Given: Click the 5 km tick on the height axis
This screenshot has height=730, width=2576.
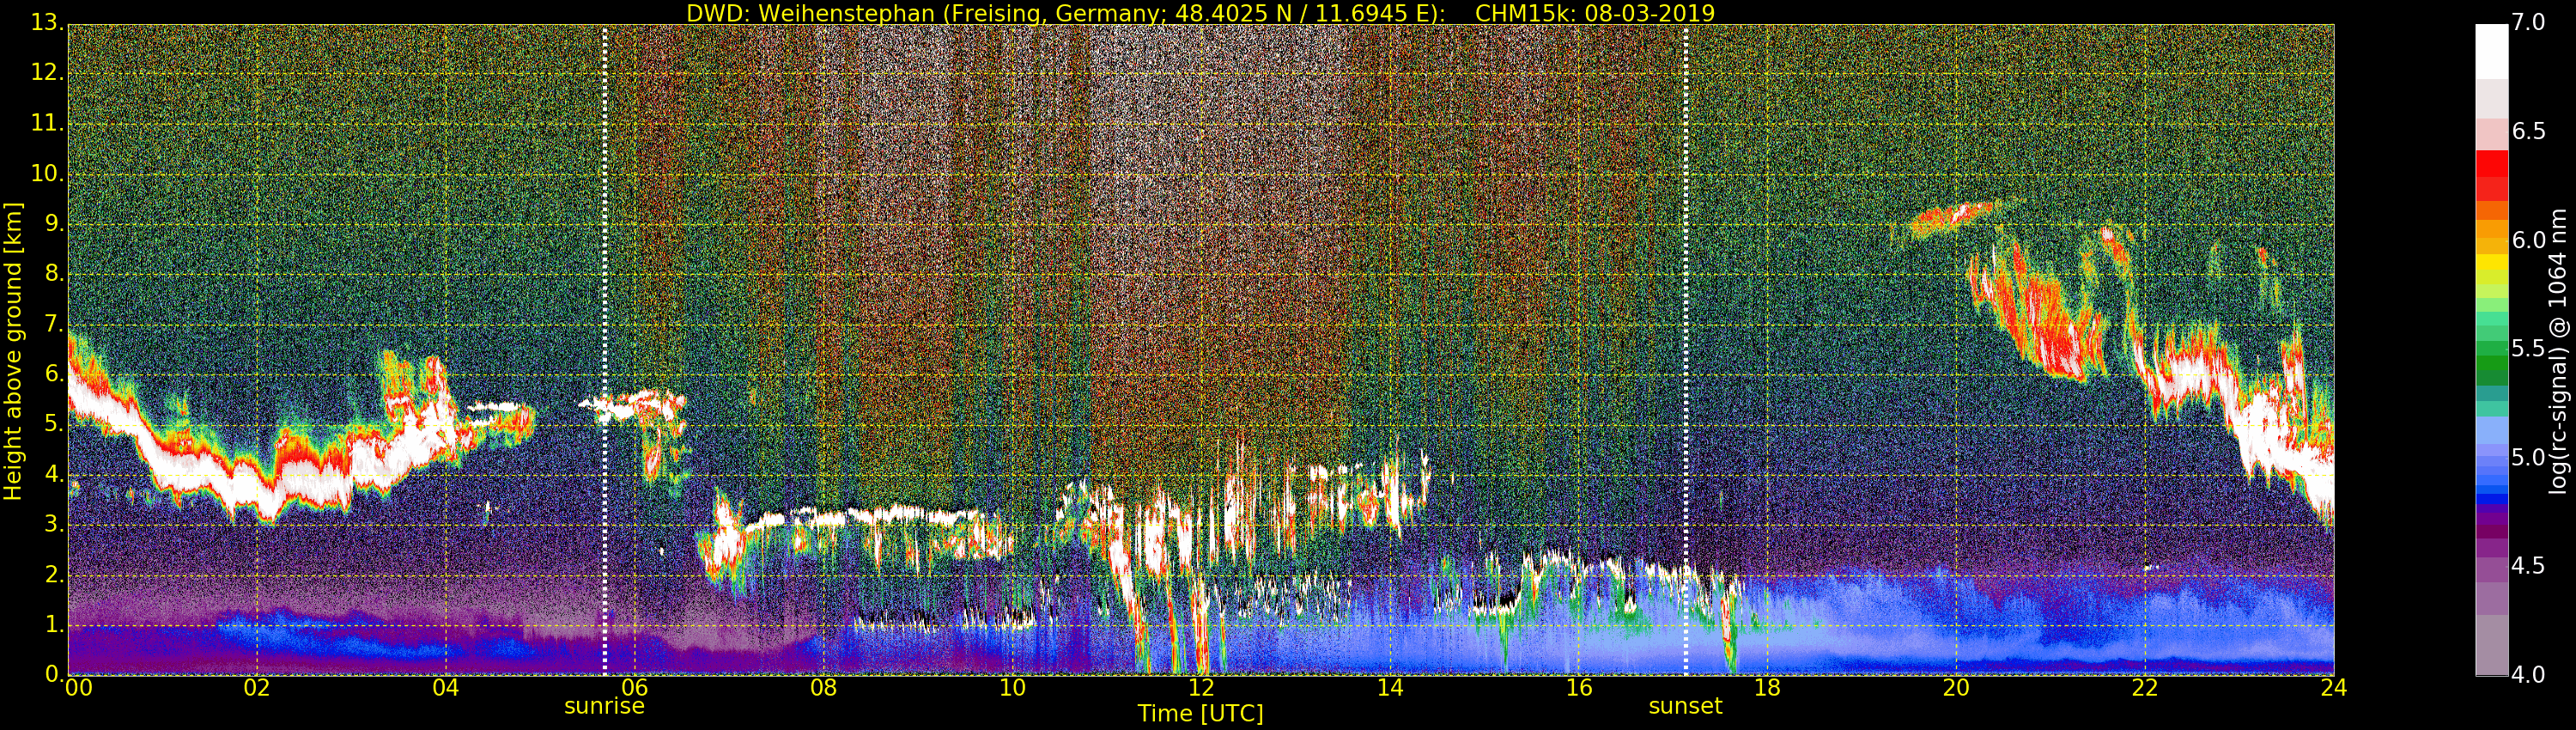Looking at the screenshot, I should pos(53,425).
